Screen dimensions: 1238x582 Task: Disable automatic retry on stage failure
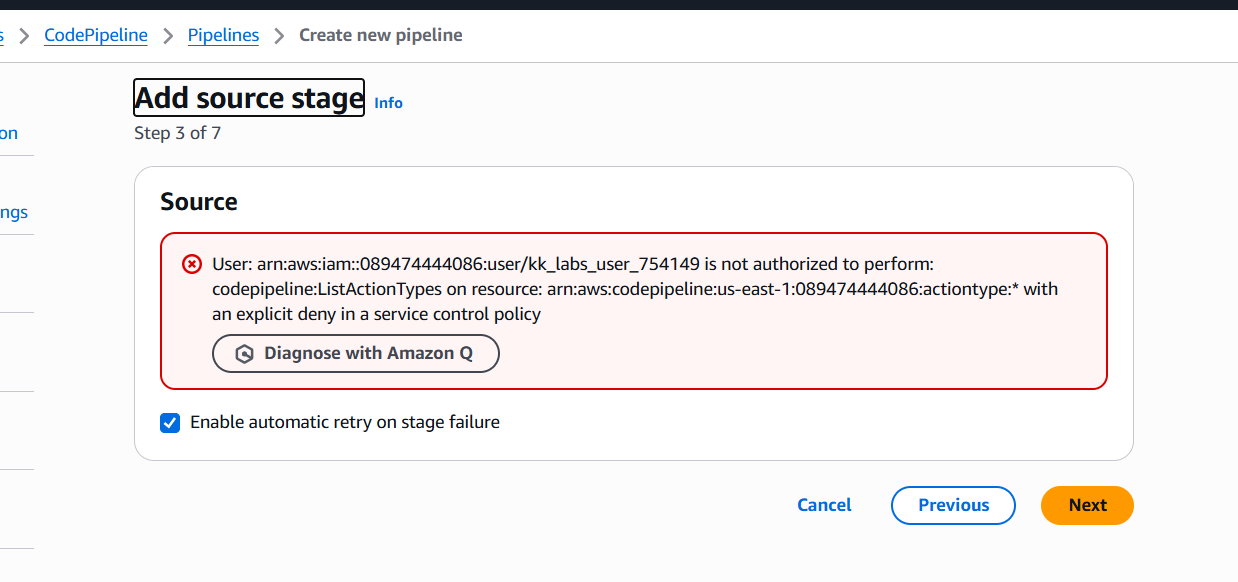(x=170, y=423)
